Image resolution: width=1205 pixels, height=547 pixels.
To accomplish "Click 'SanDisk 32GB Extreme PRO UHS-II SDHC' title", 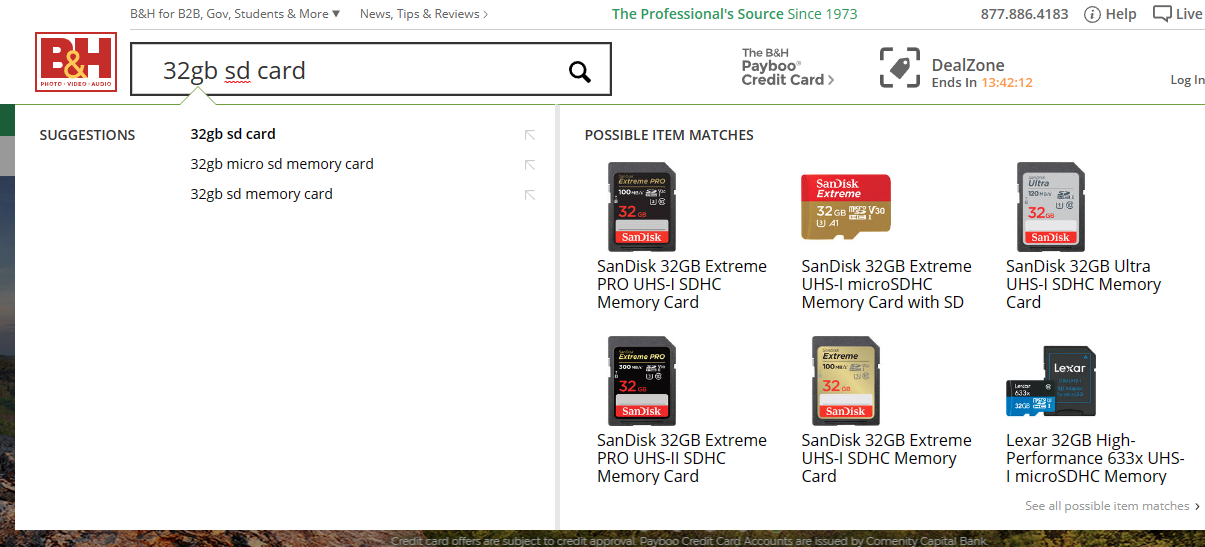I will coord(682,458).
